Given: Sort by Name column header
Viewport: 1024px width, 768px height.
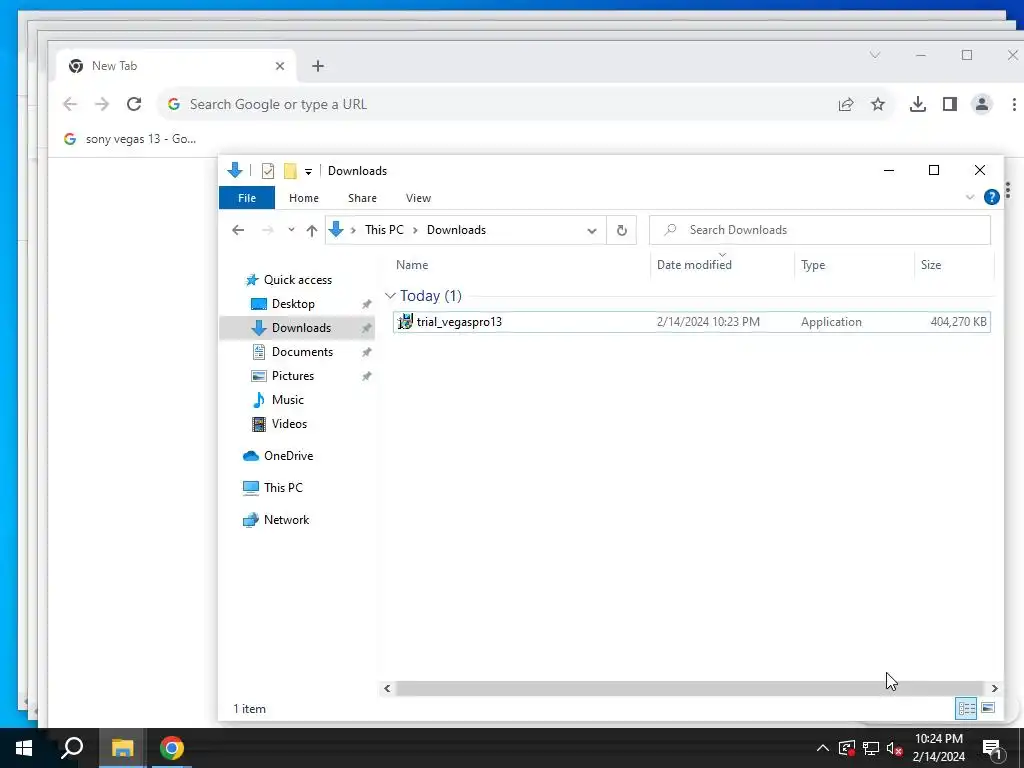Looking at the screenshot, I should (412, 264).
